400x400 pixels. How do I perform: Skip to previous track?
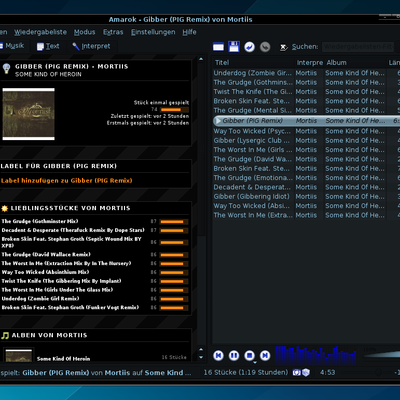coord(218,356)
